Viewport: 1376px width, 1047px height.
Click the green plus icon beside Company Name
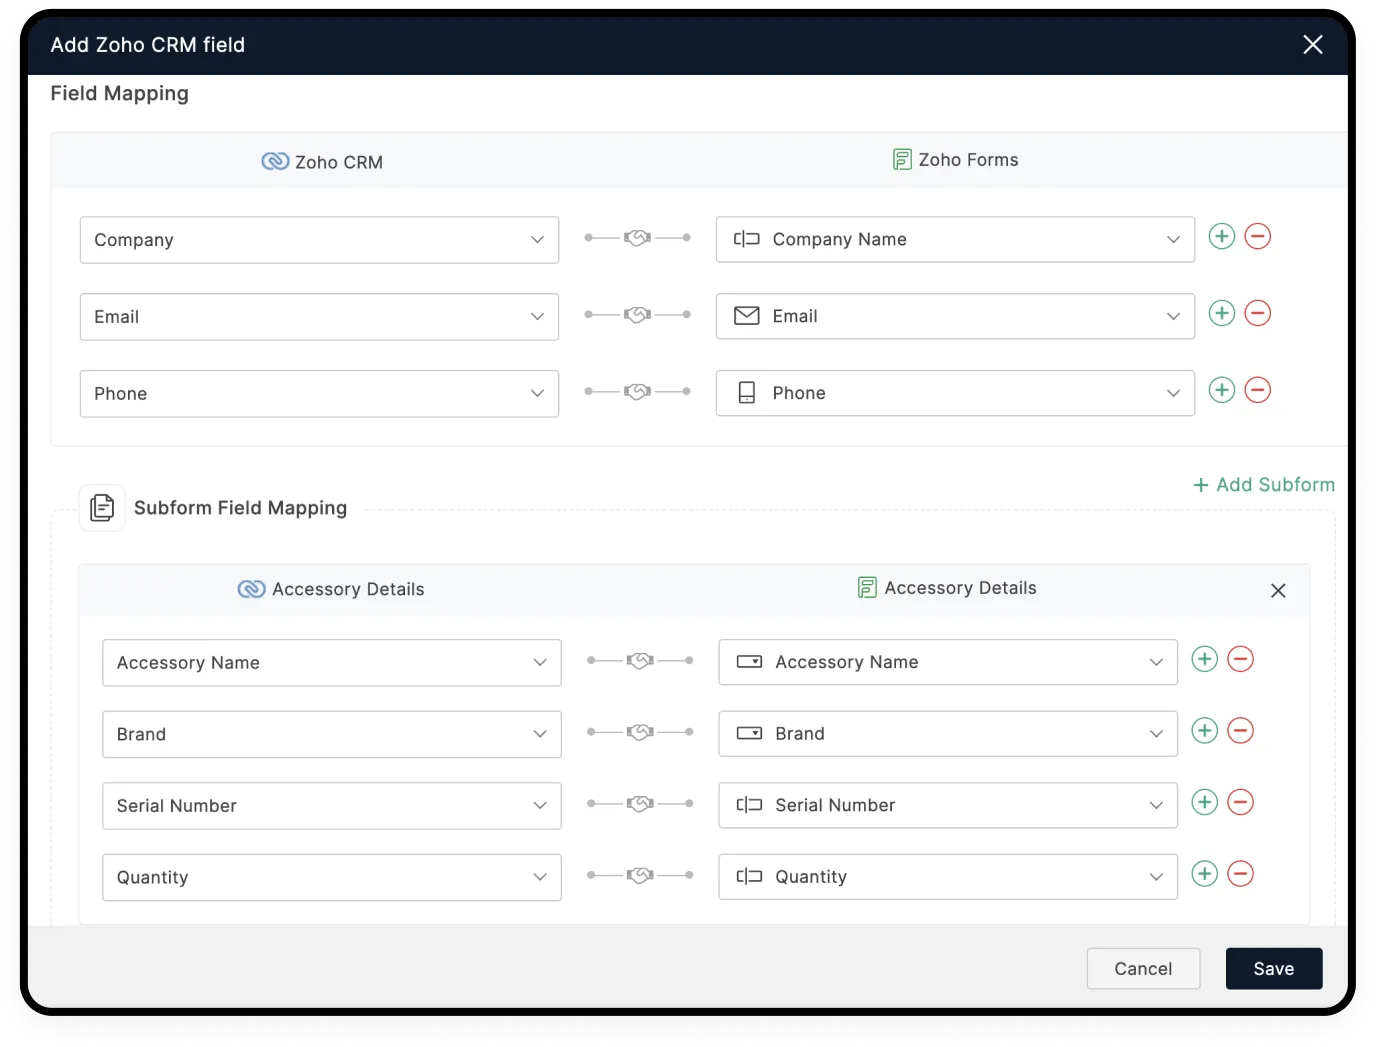click(x=1221, y=237)
